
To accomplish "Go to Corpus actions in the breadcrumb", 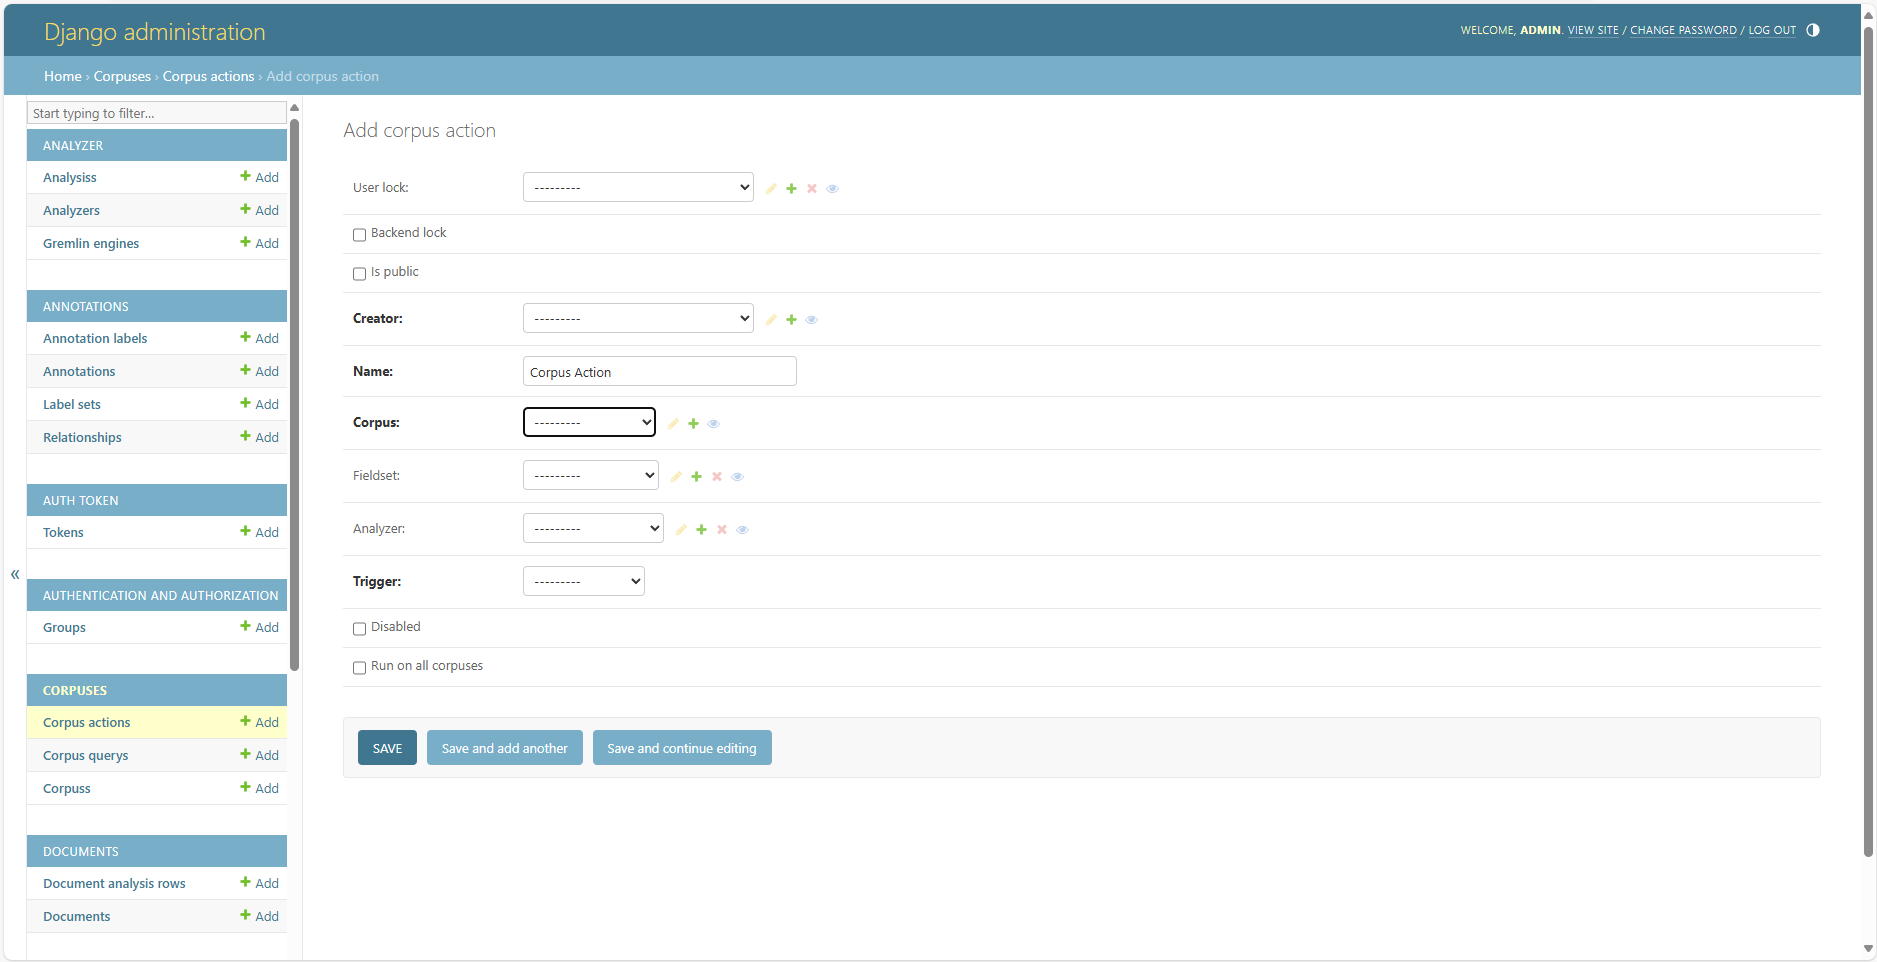I will (208, 76).
